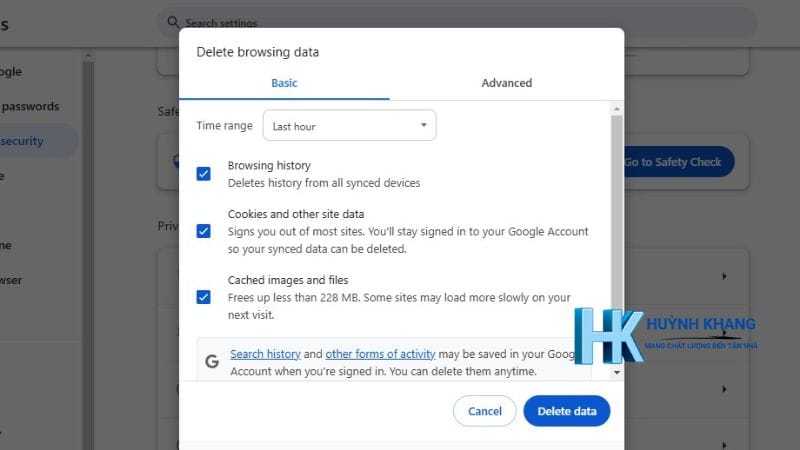Click the Cancel button
The height and width of the screenshot is (450, 800).
485,411
